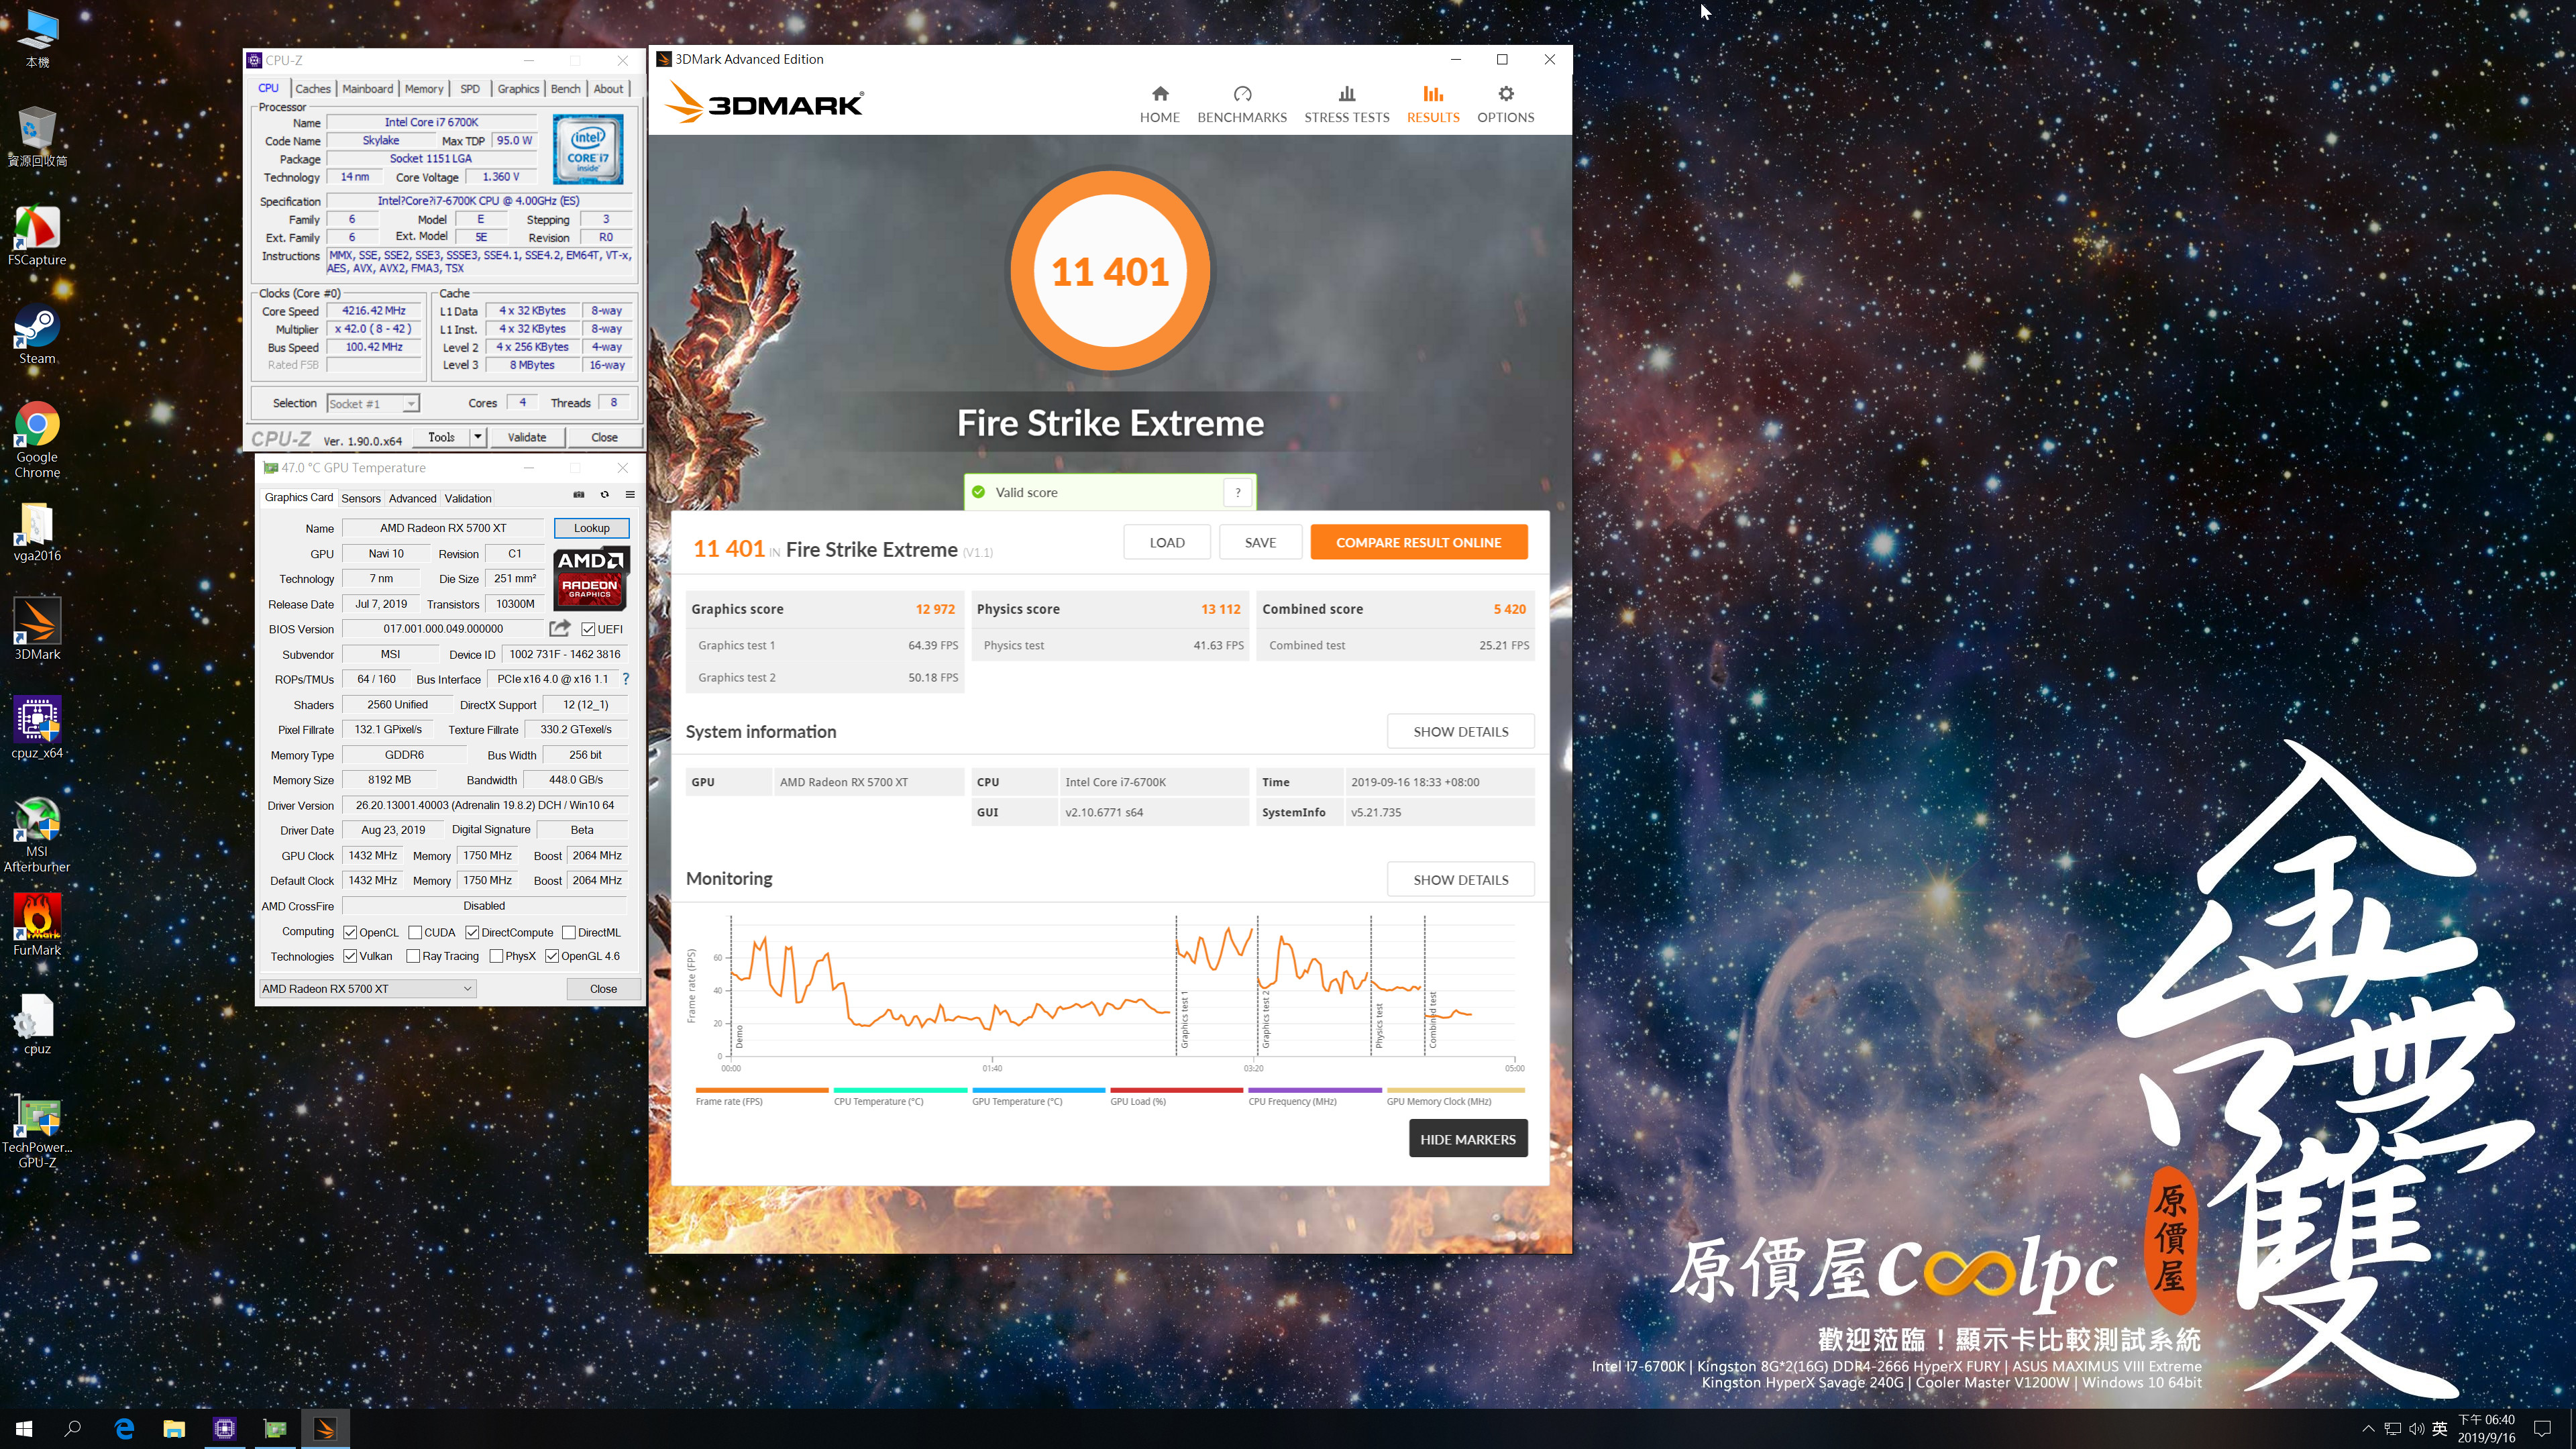Toggle the UEFI checkbox in GPU-Z
Image resolution: width=2576 pixels, height=1449 pixels.
[x=588, y=629]
